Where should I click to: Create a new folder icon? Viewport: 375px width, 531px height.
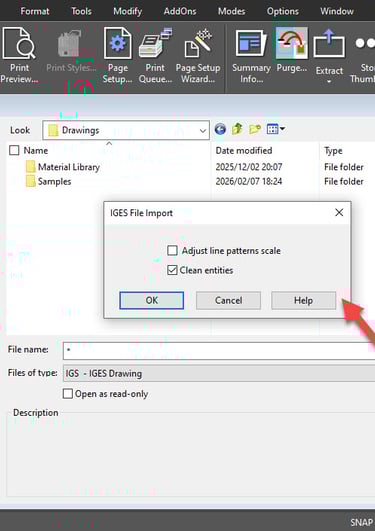[255, 129]
